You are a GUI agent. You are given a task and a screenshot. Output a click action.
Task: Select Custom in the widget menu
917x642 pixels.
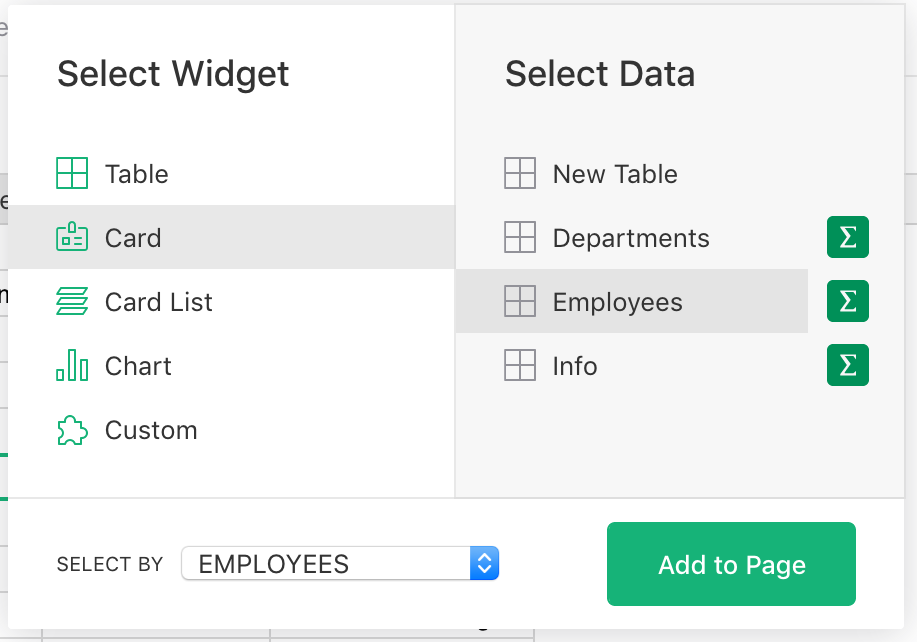[x=149, y=429]
